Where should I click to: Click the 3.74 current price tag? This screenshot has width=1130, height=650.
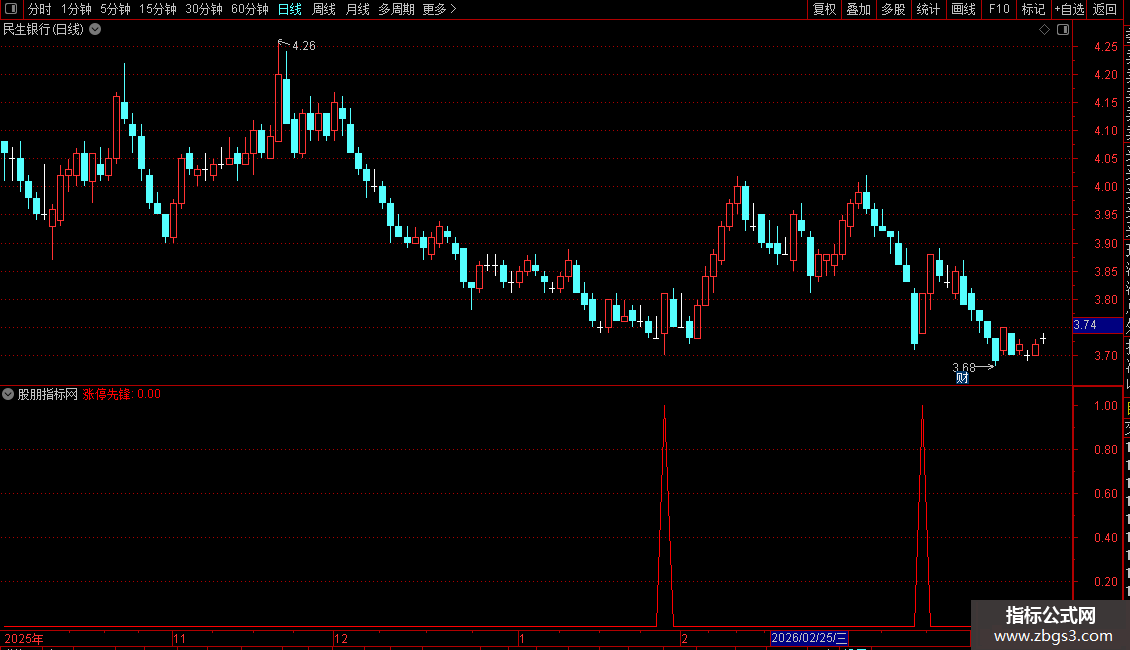click(x=1097, y=325)
